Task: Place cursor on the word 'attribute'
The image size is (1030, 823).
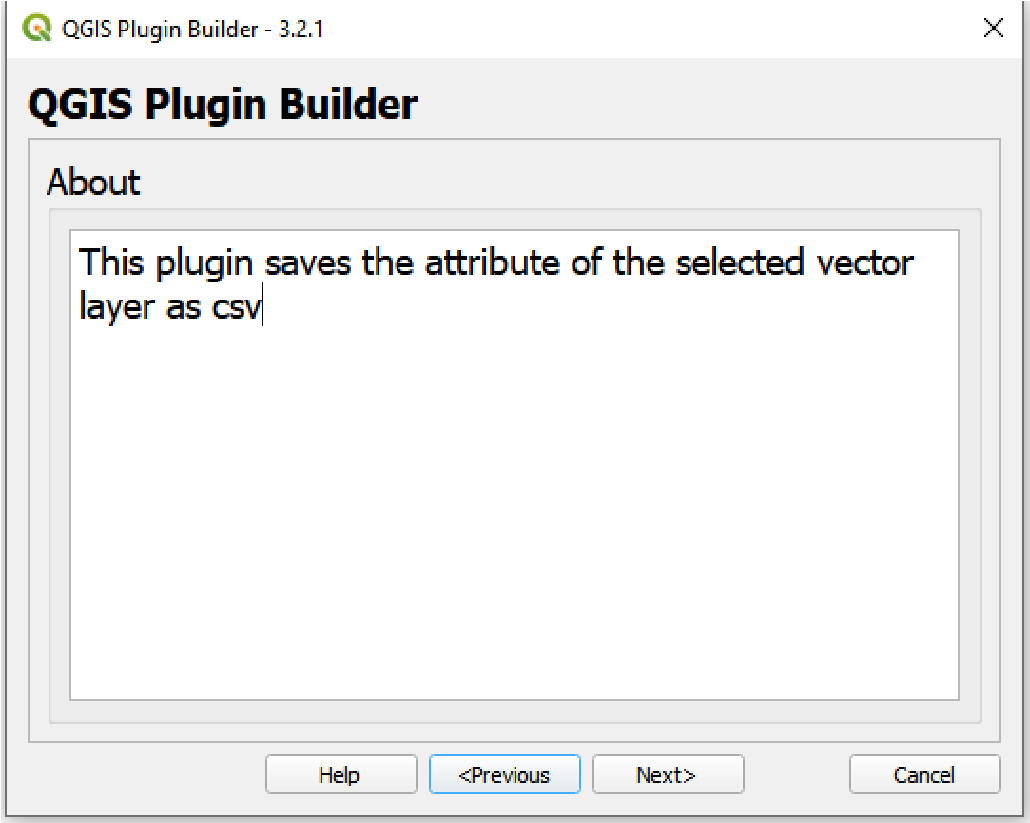Action: pos(492,263)
